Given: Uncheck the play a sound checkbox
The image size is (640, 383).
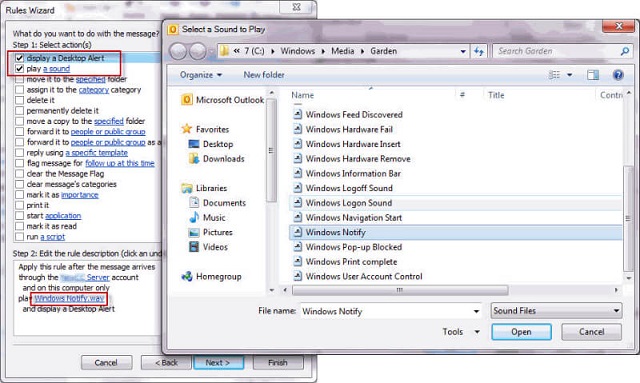Looking at the screenshot, I should pyautogui.click(x=19, y=69).
